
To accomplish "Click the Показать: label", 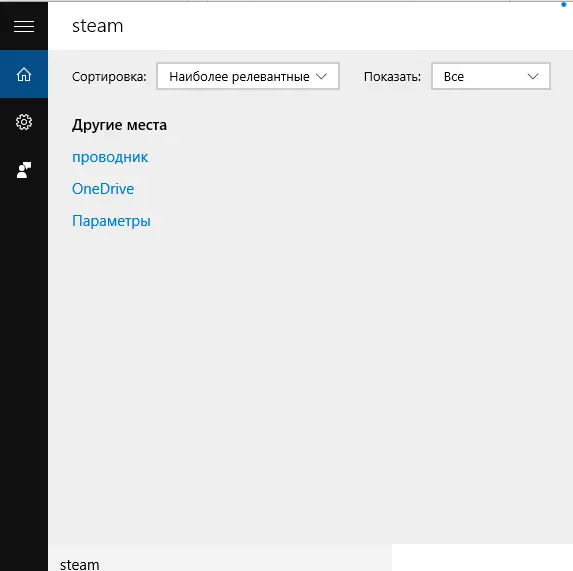I will click(x=392, y=76).
